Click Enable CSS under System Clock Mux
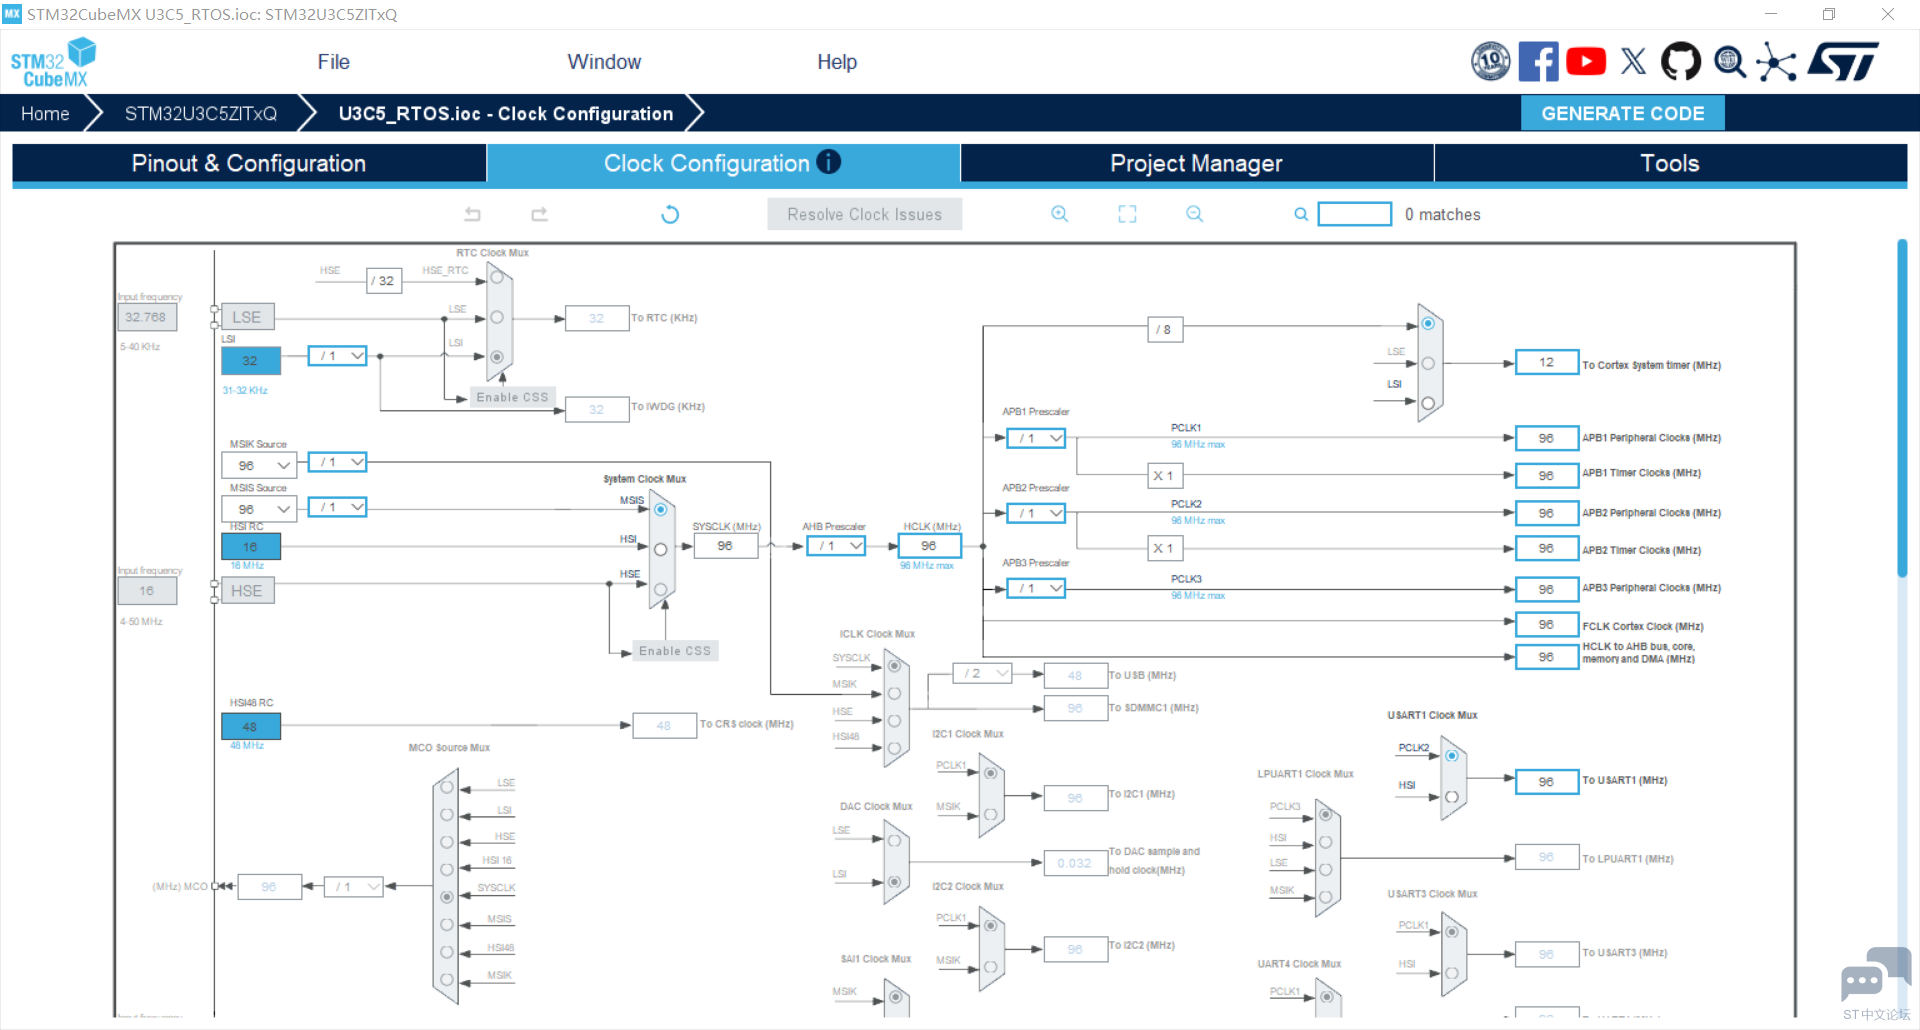Viewport: 1920px width, 1030px height. coord(675,651)
